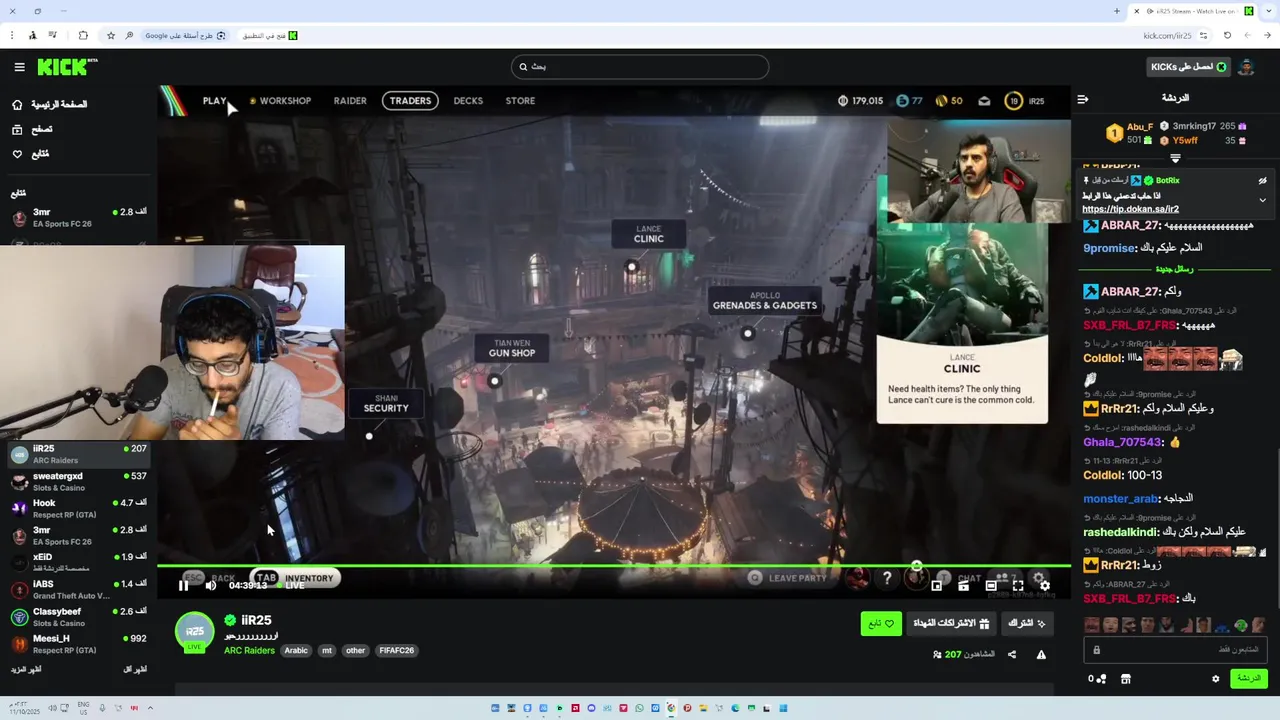The height and width of the screenshot is (720, 1280).
Task: Select iiR25 ARC Raiders sidebar entry
Action: coord(78,454)
